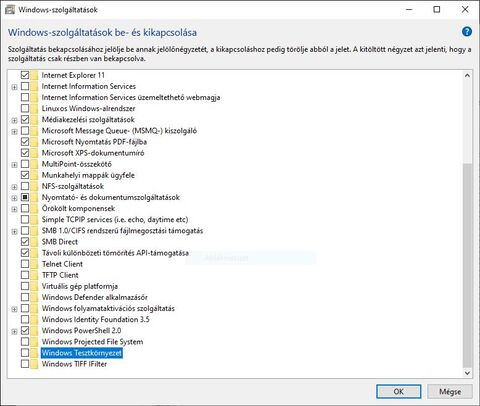Toggle SMB Direct checkbox
480x406 pixels.
(25, 242)
